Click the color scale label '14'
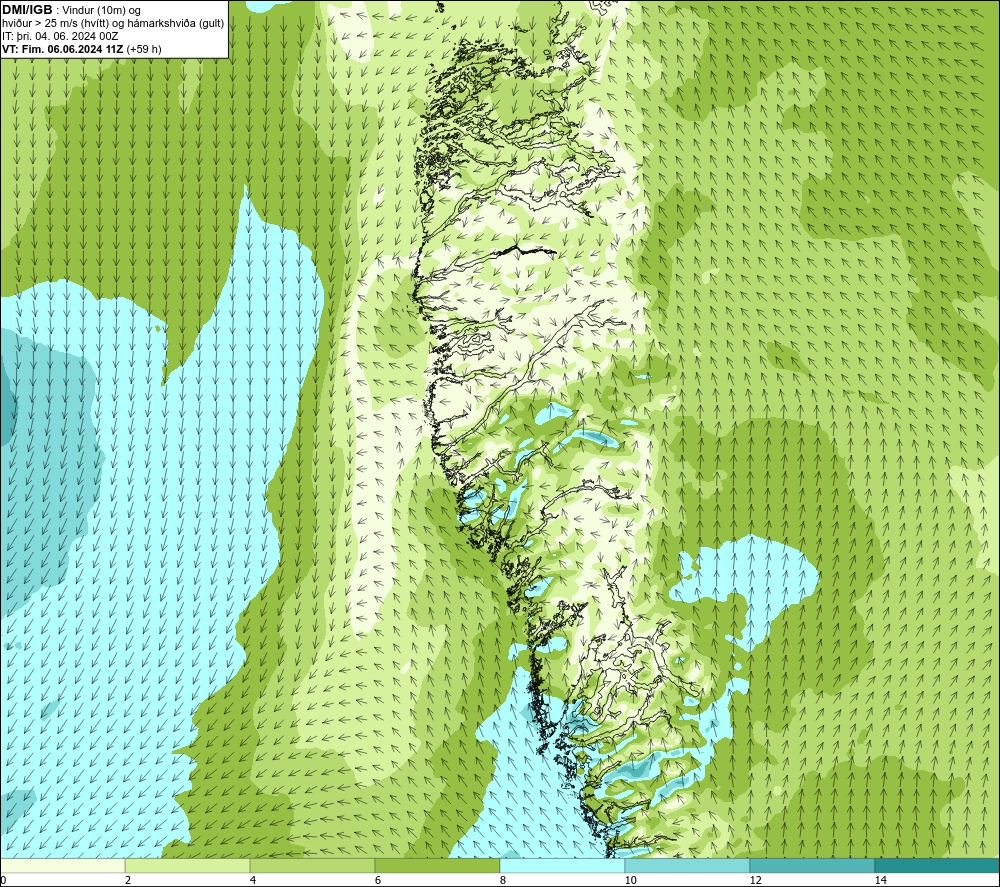Viewport: 1000px width, 887px height. click(880, 881)
